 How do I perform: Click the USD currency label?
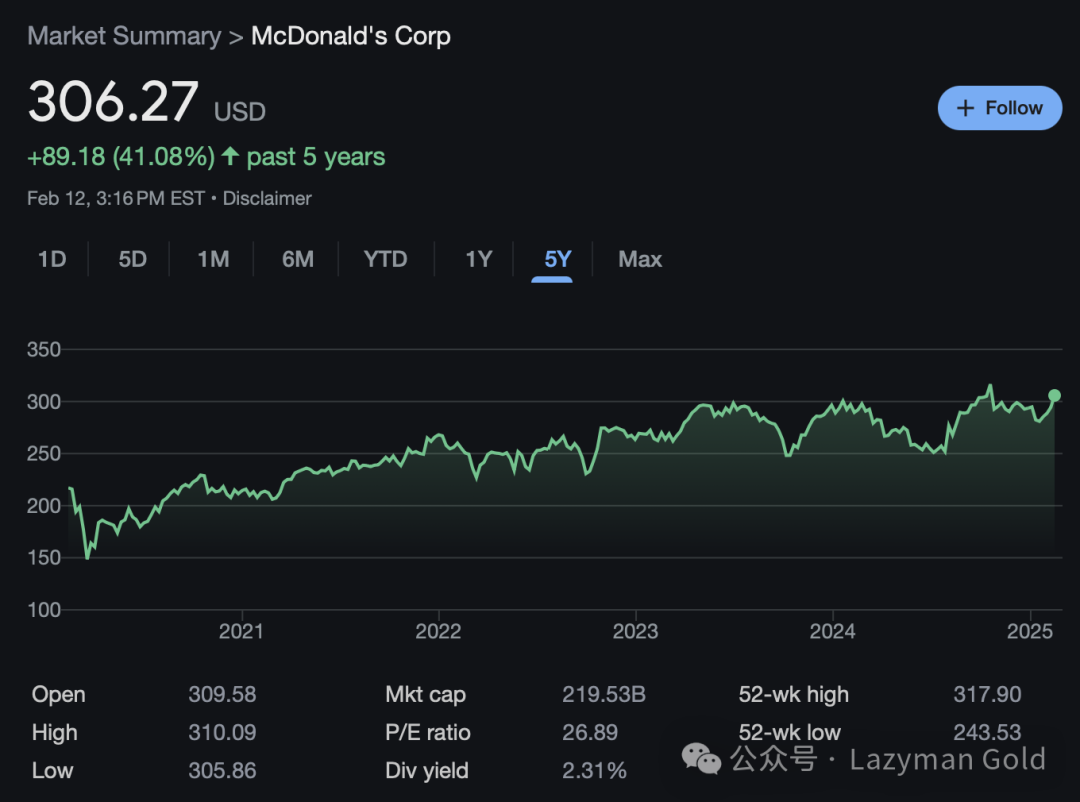pos(240,112)
